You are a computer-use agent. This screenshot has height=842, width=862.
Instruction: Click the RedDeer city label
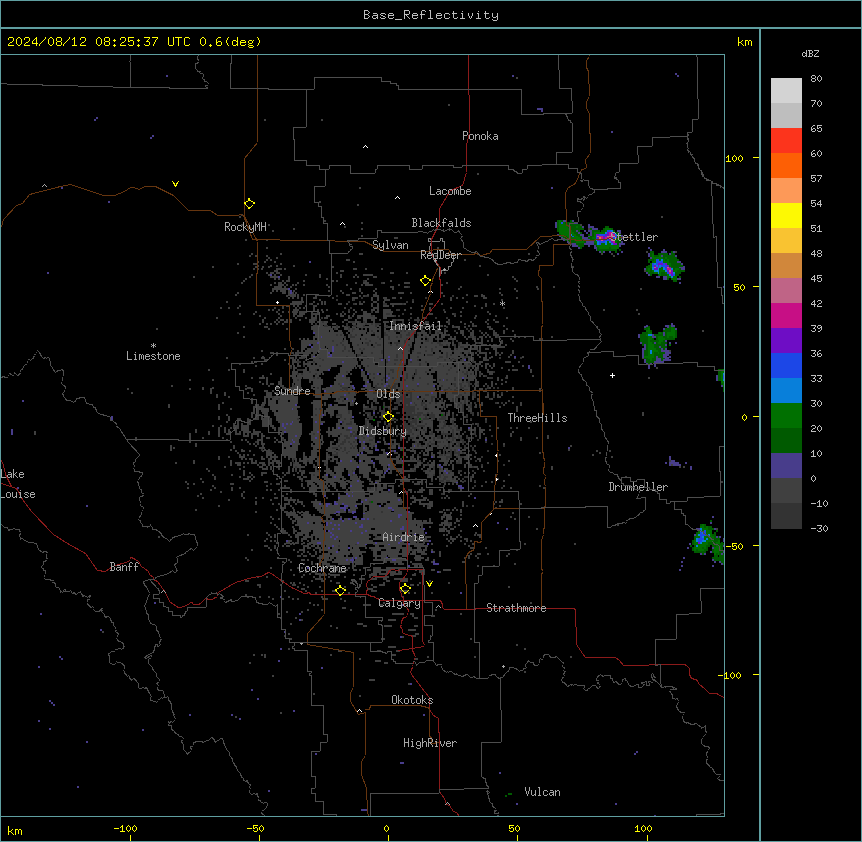tap(440, 255)
